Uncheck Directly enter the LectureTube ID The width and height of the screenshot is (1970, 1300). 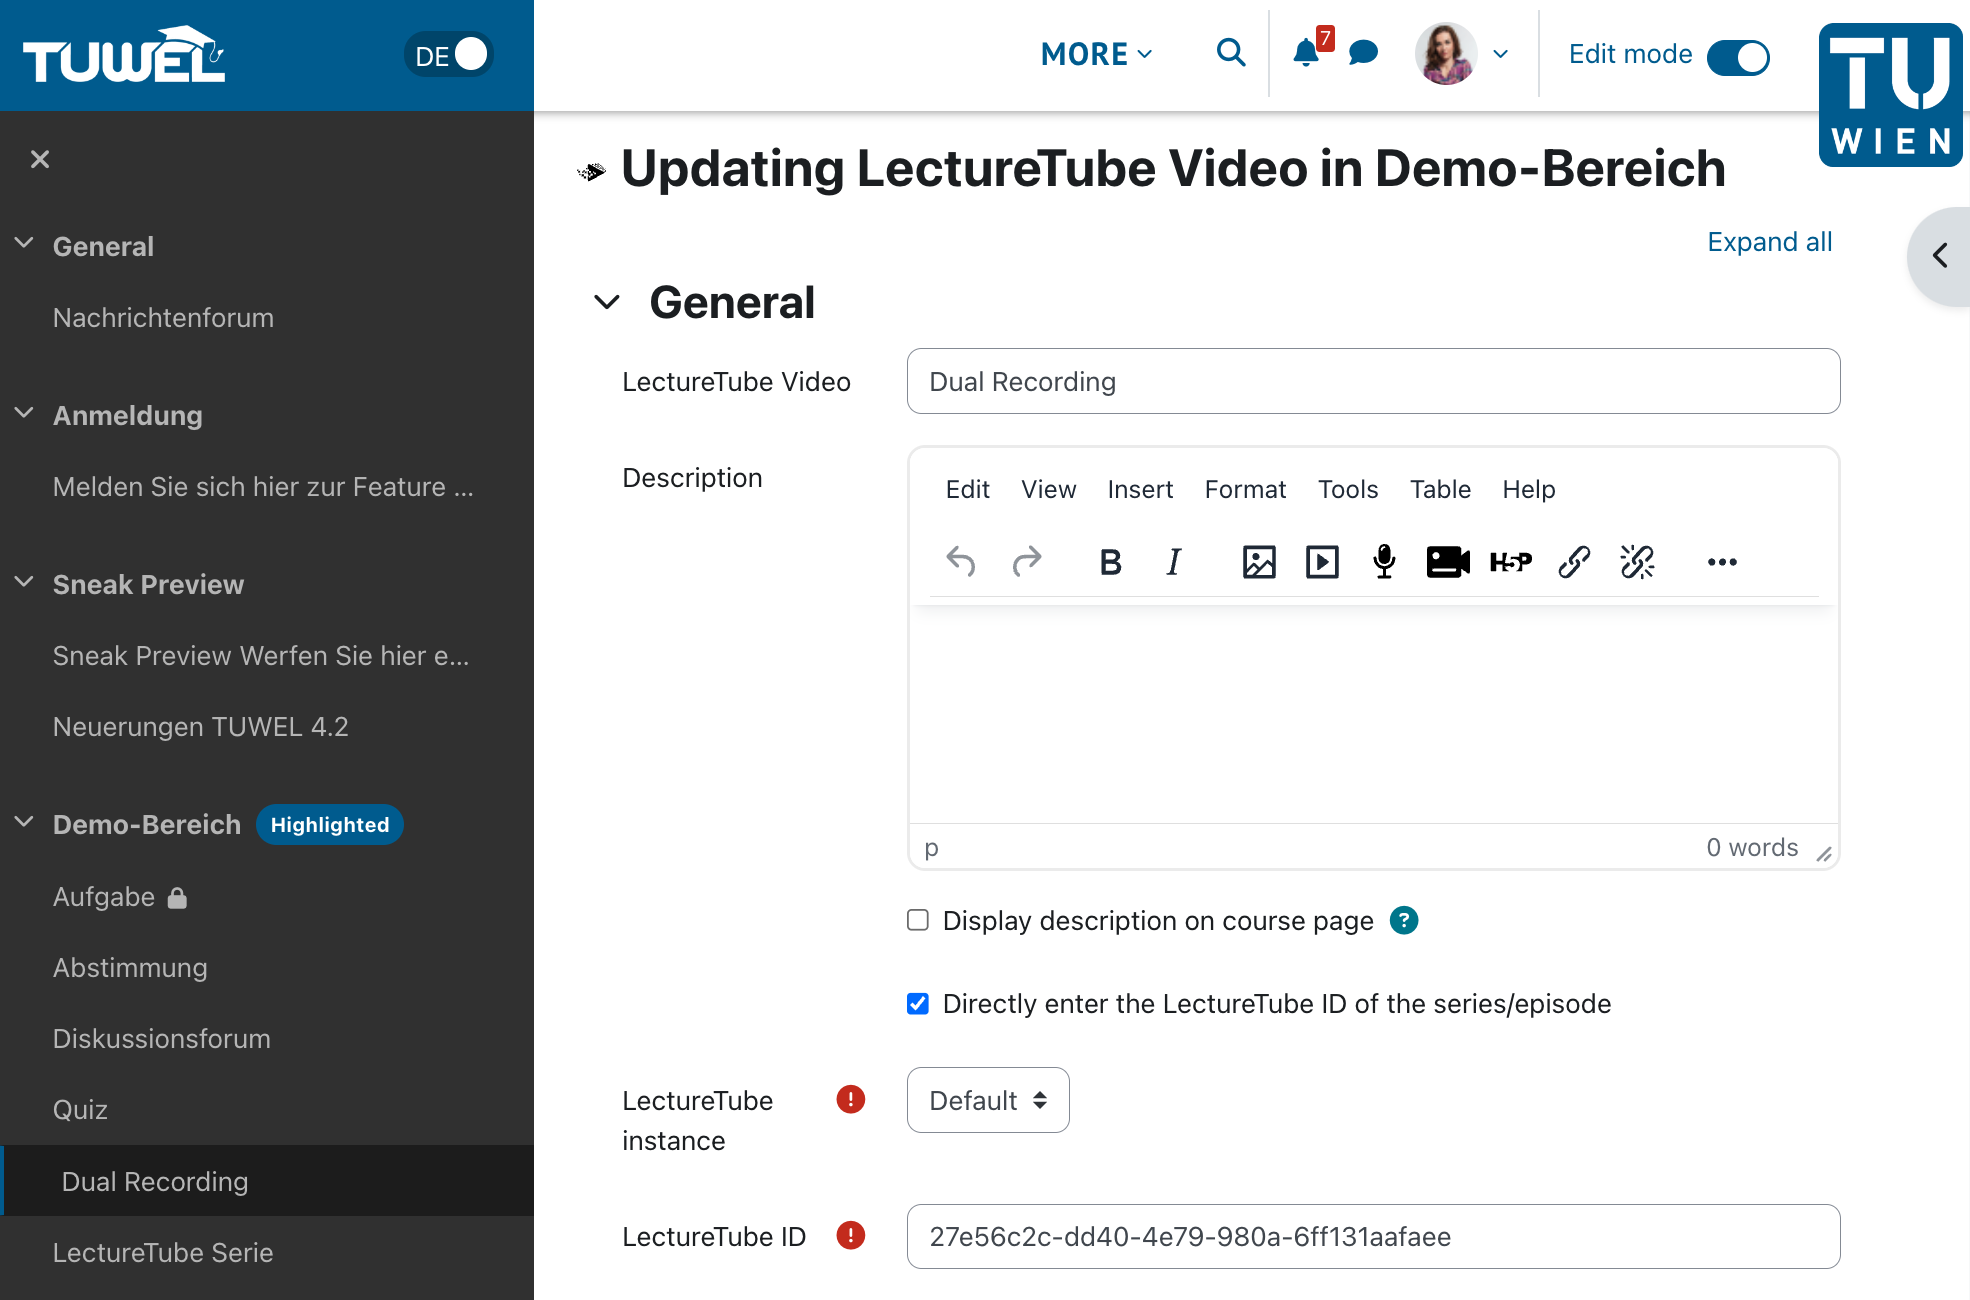coord(918,1003)
